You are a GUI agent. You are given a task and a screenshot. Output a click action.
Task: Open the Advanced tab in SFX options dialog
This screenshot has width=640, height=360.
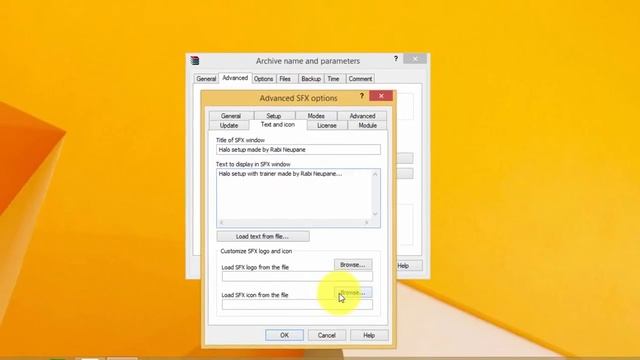pos(362,116)
